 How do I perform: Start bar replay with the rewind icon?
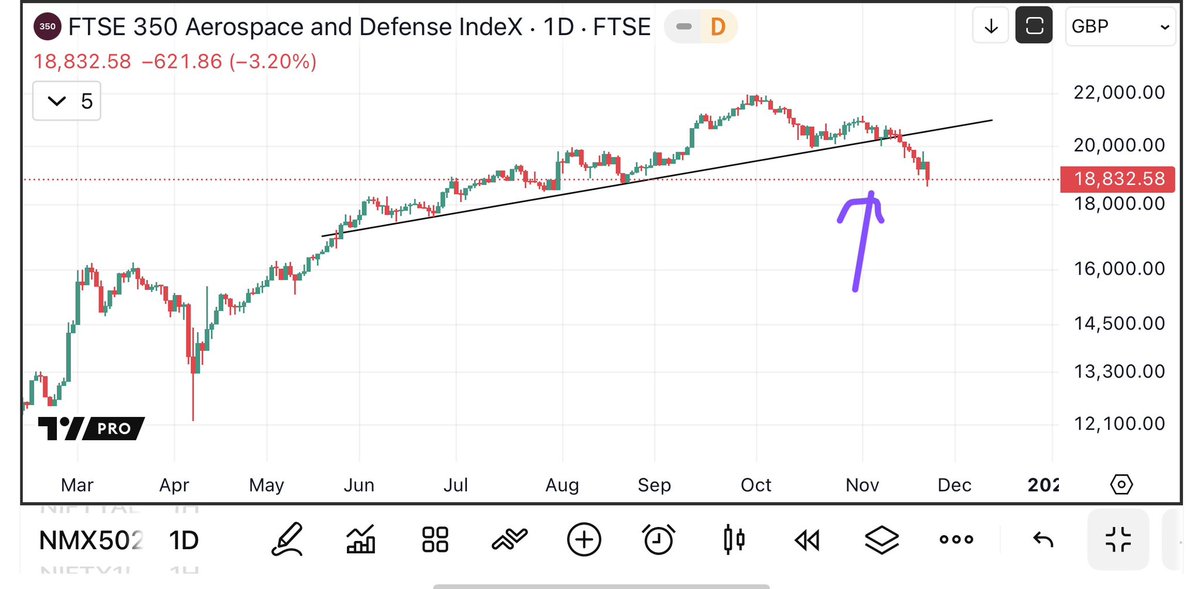(806, 540)
